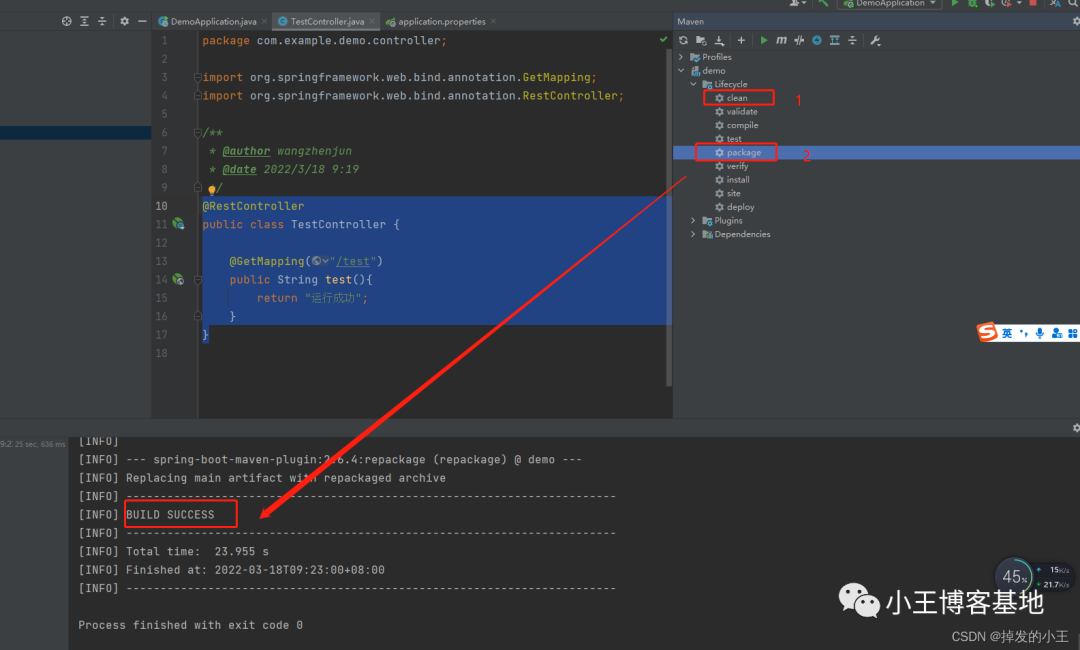Expand Profiles node in Maven tree

(681, 57)
